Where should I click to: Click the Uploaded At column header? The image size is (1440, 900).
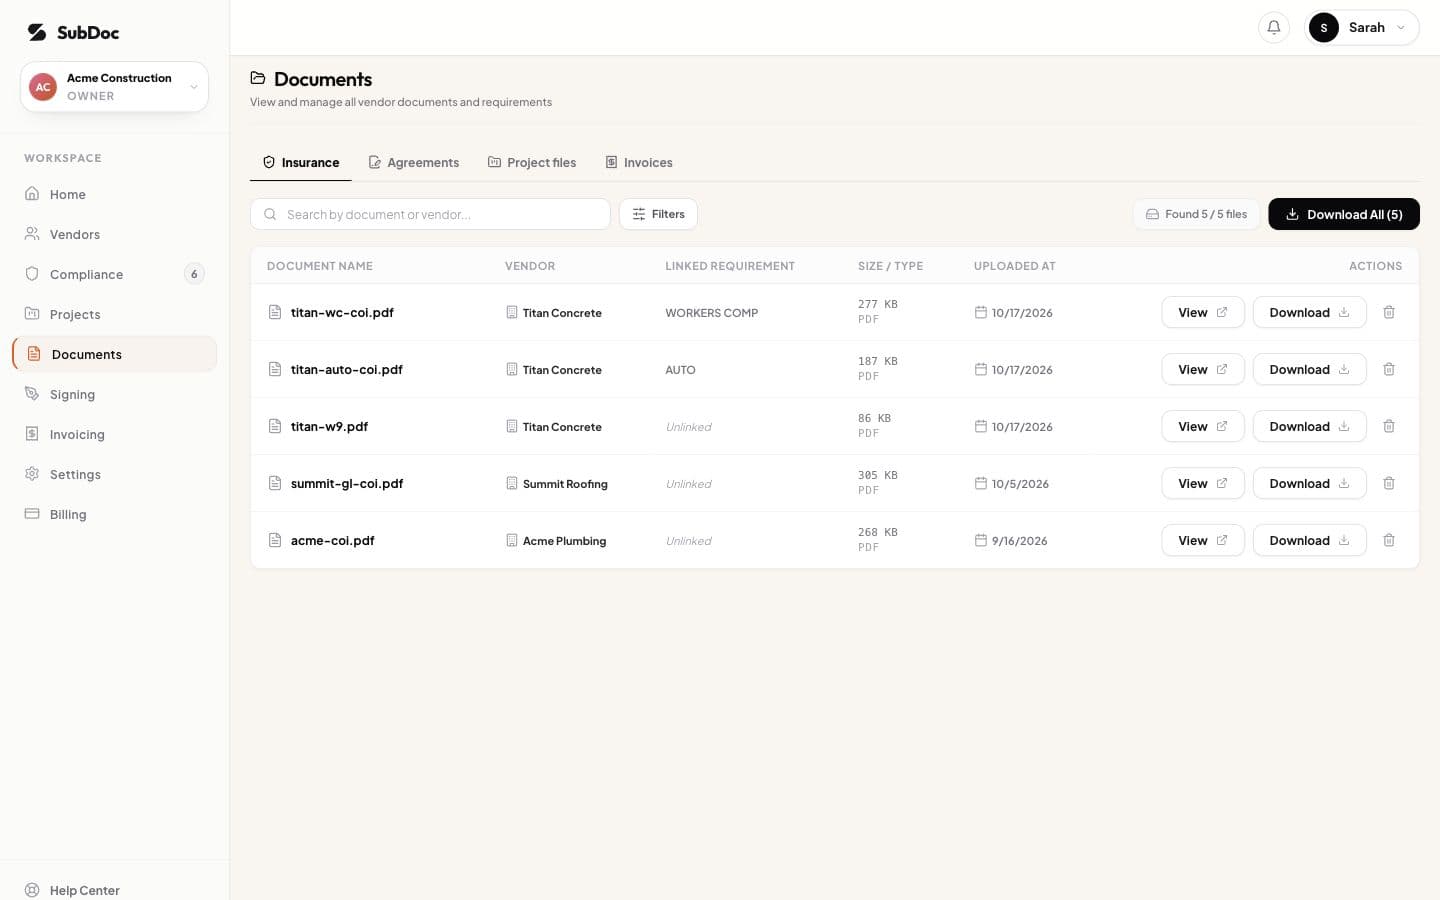[x=1015, y=266]
